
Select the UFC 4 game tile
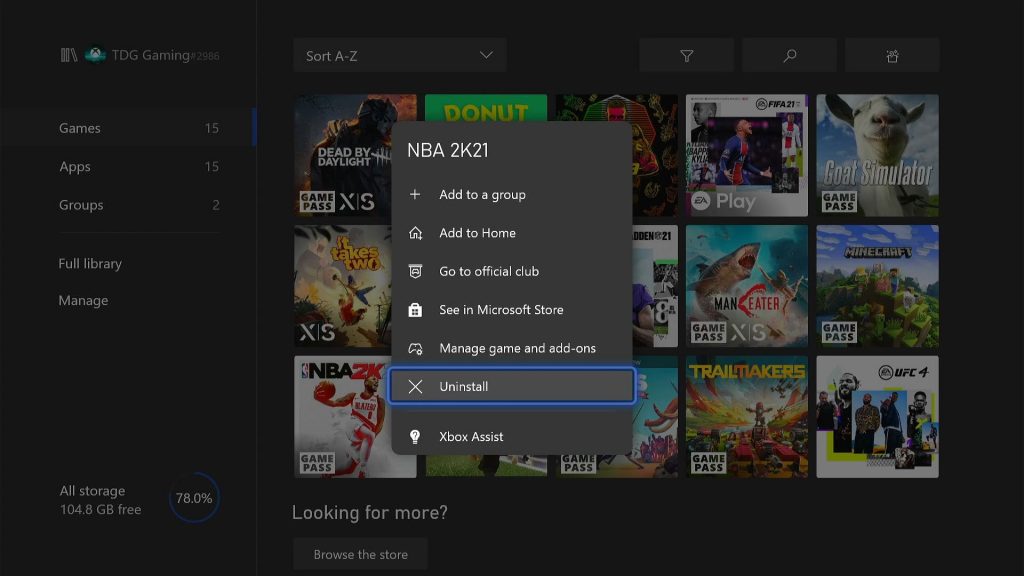point(878,417)
